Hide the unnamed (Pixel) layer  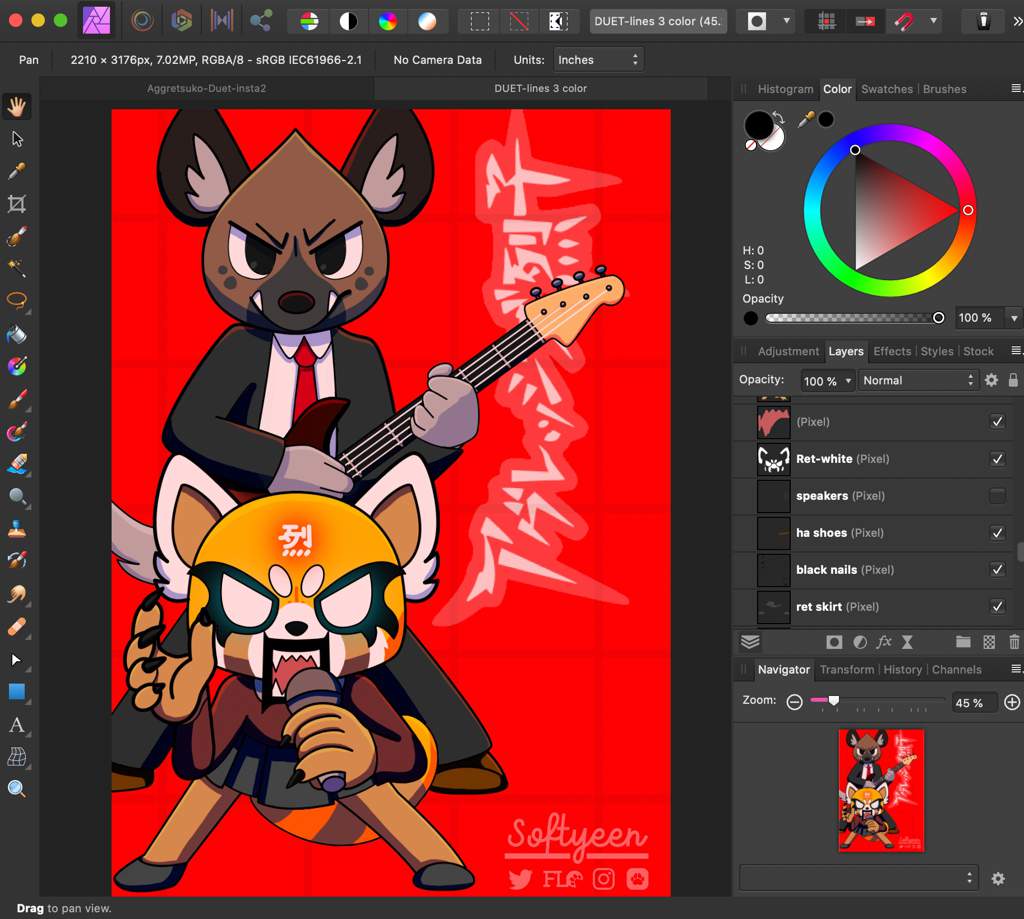pos(997,422)
